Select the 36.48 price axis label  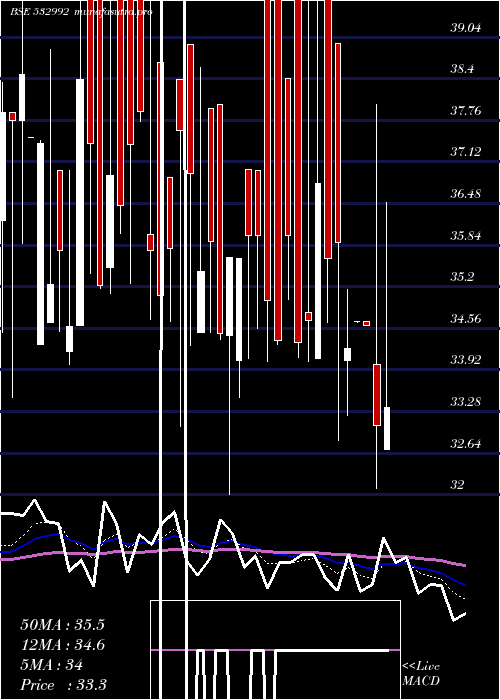[x=466, y=194]
